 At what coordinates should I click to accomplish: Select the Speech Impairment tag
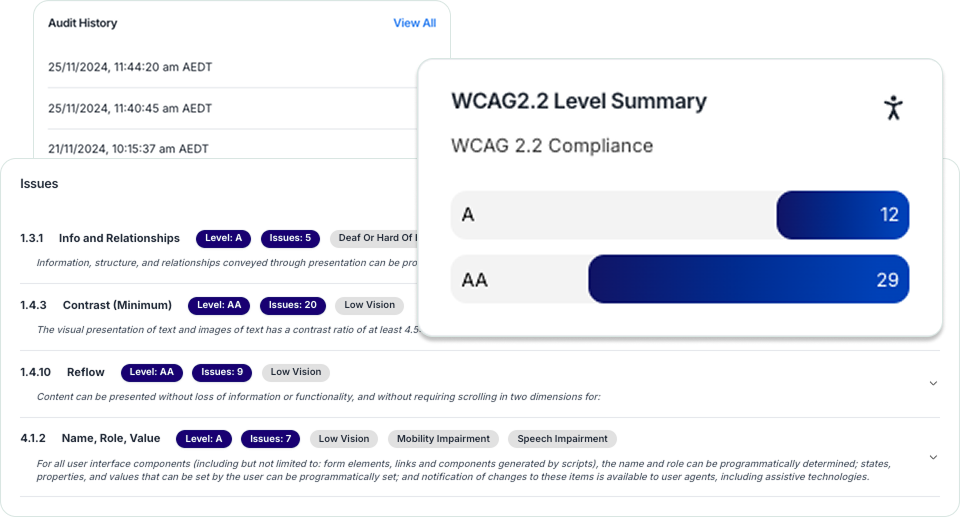[x=562, y=439]
